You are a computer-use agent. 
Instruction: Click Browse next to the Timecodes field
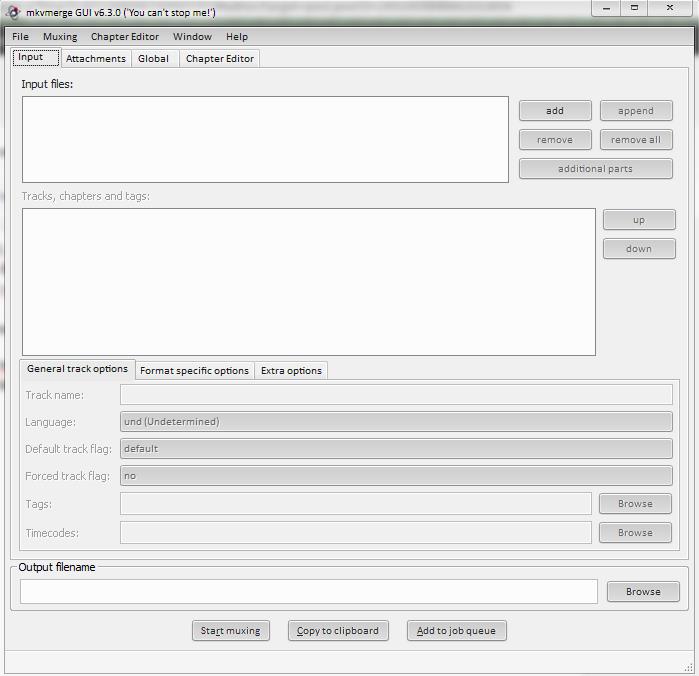[635, 533]
